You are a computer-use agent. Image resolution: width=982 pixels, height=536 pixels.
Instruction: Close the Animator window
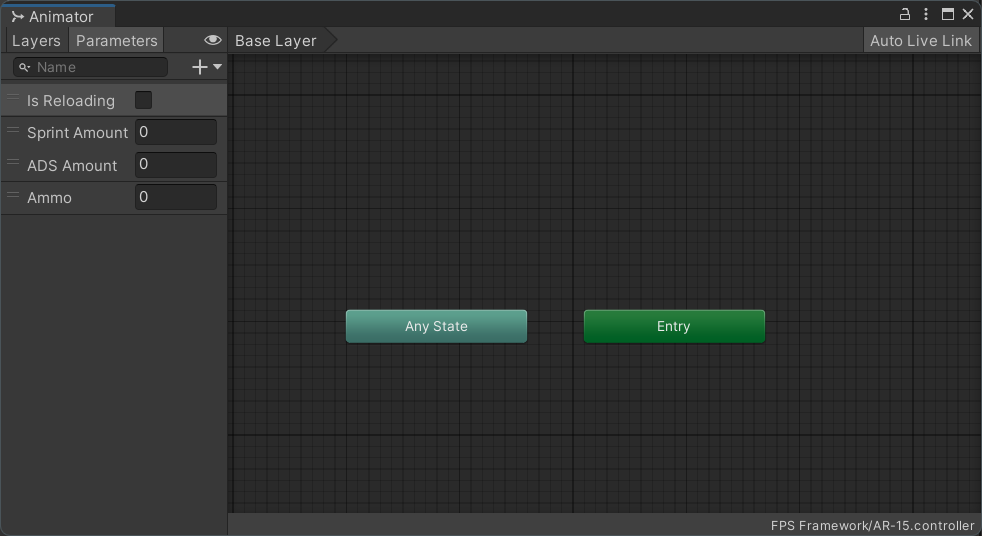coord(968,14)
